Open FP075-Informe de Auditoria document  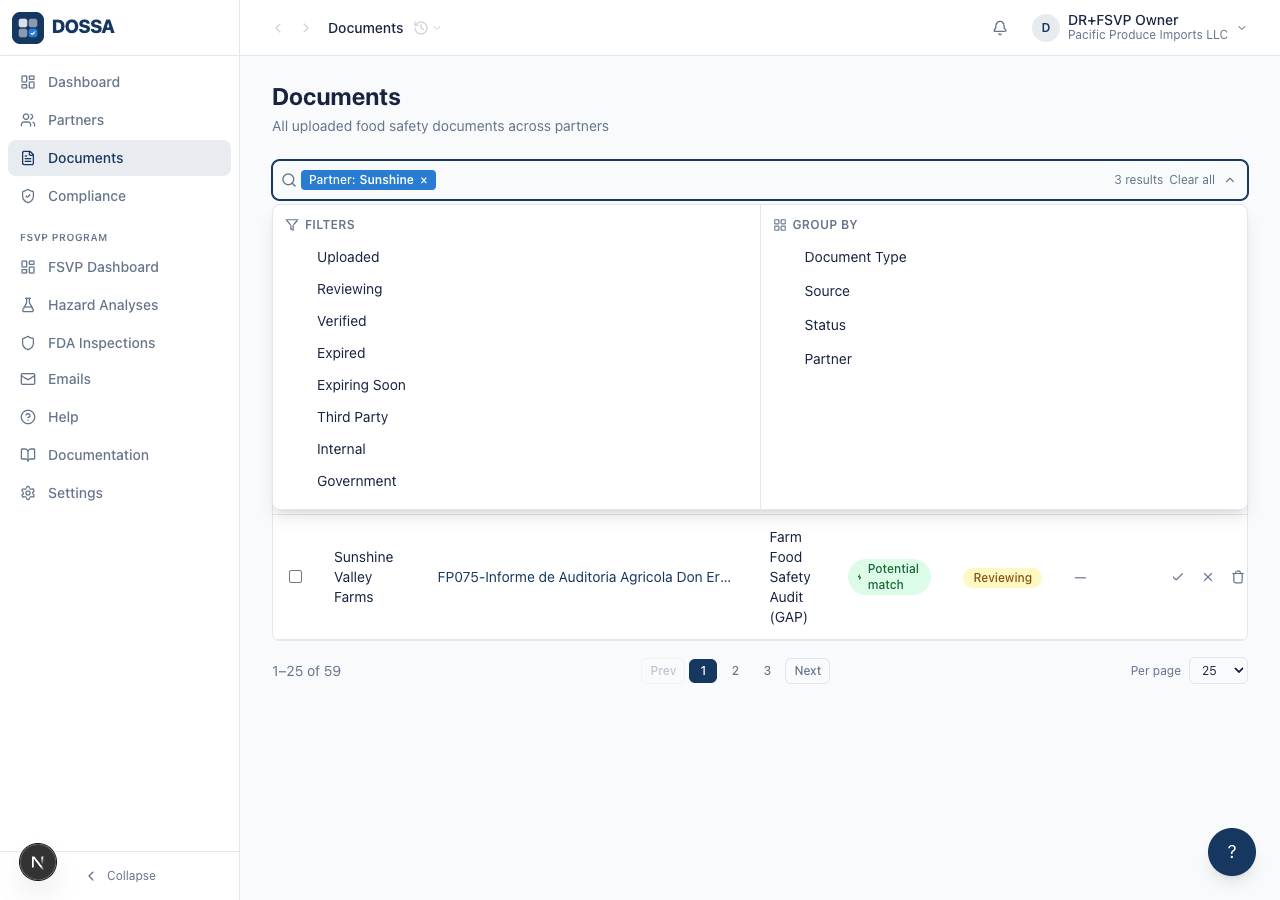tap(584, 577)
